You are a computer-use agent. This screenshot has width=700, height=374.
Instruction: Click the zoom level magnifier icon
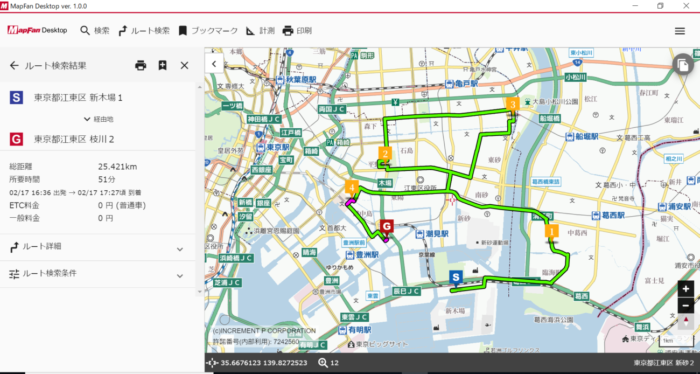coord(323,363)
